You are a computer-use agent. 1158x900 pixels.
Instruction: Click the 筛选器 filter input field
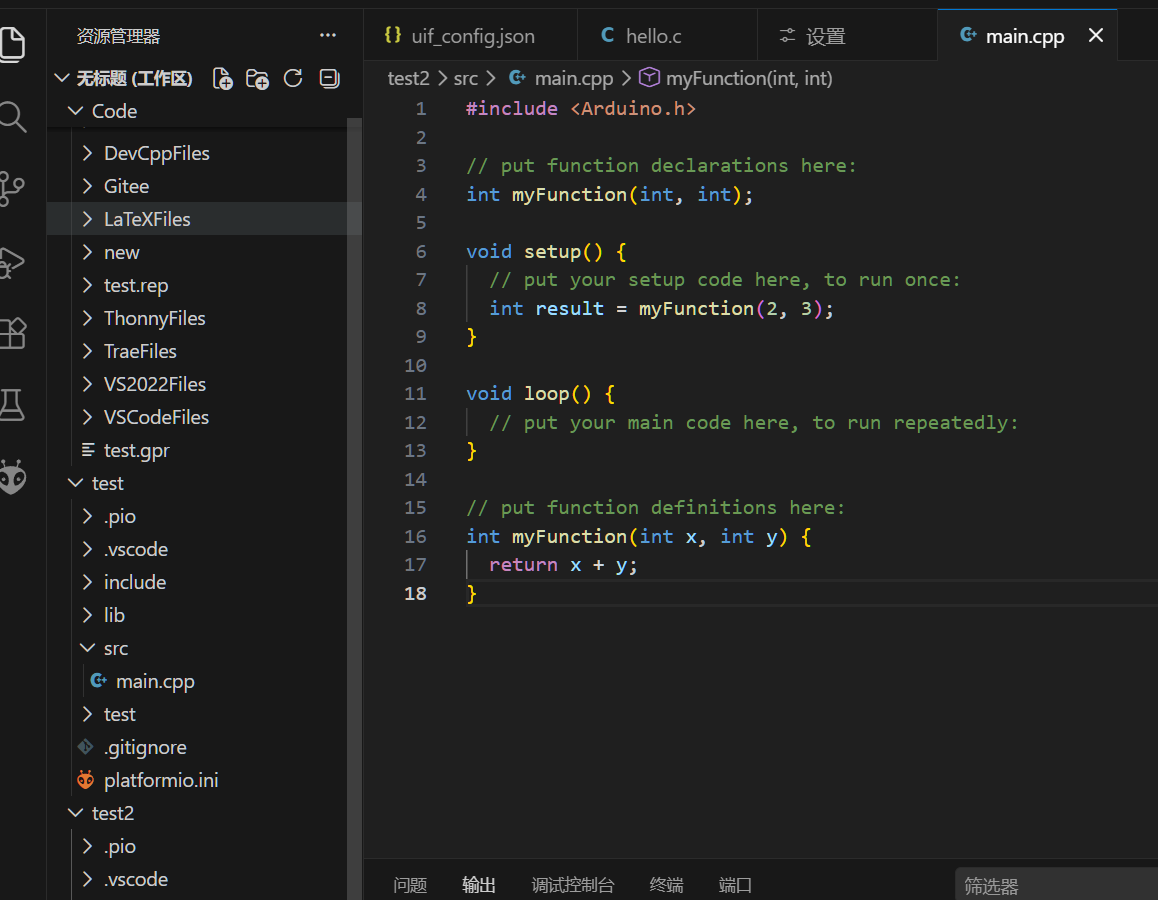1056,885
